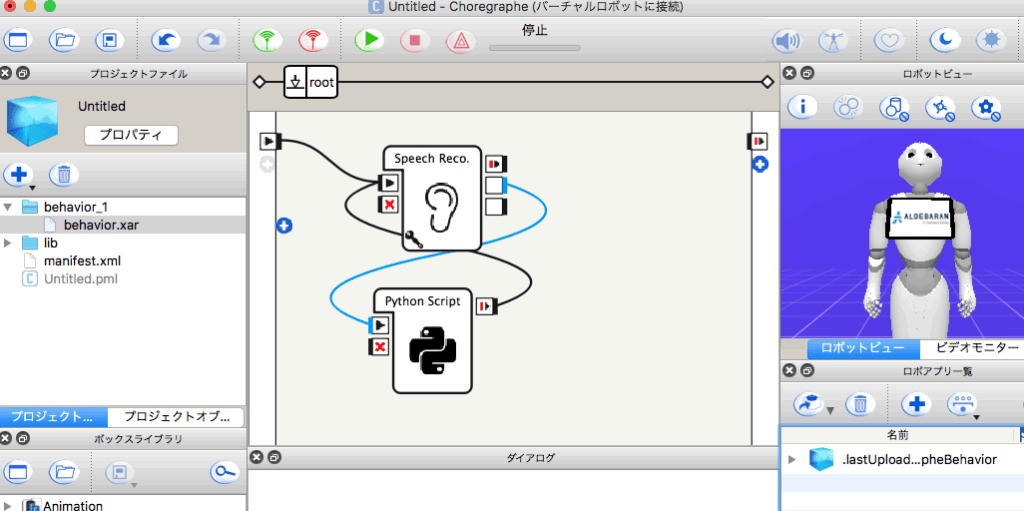Screen dimensions: 1024x511
Task: Click the search key icon in box library
Action: [227, 472]
